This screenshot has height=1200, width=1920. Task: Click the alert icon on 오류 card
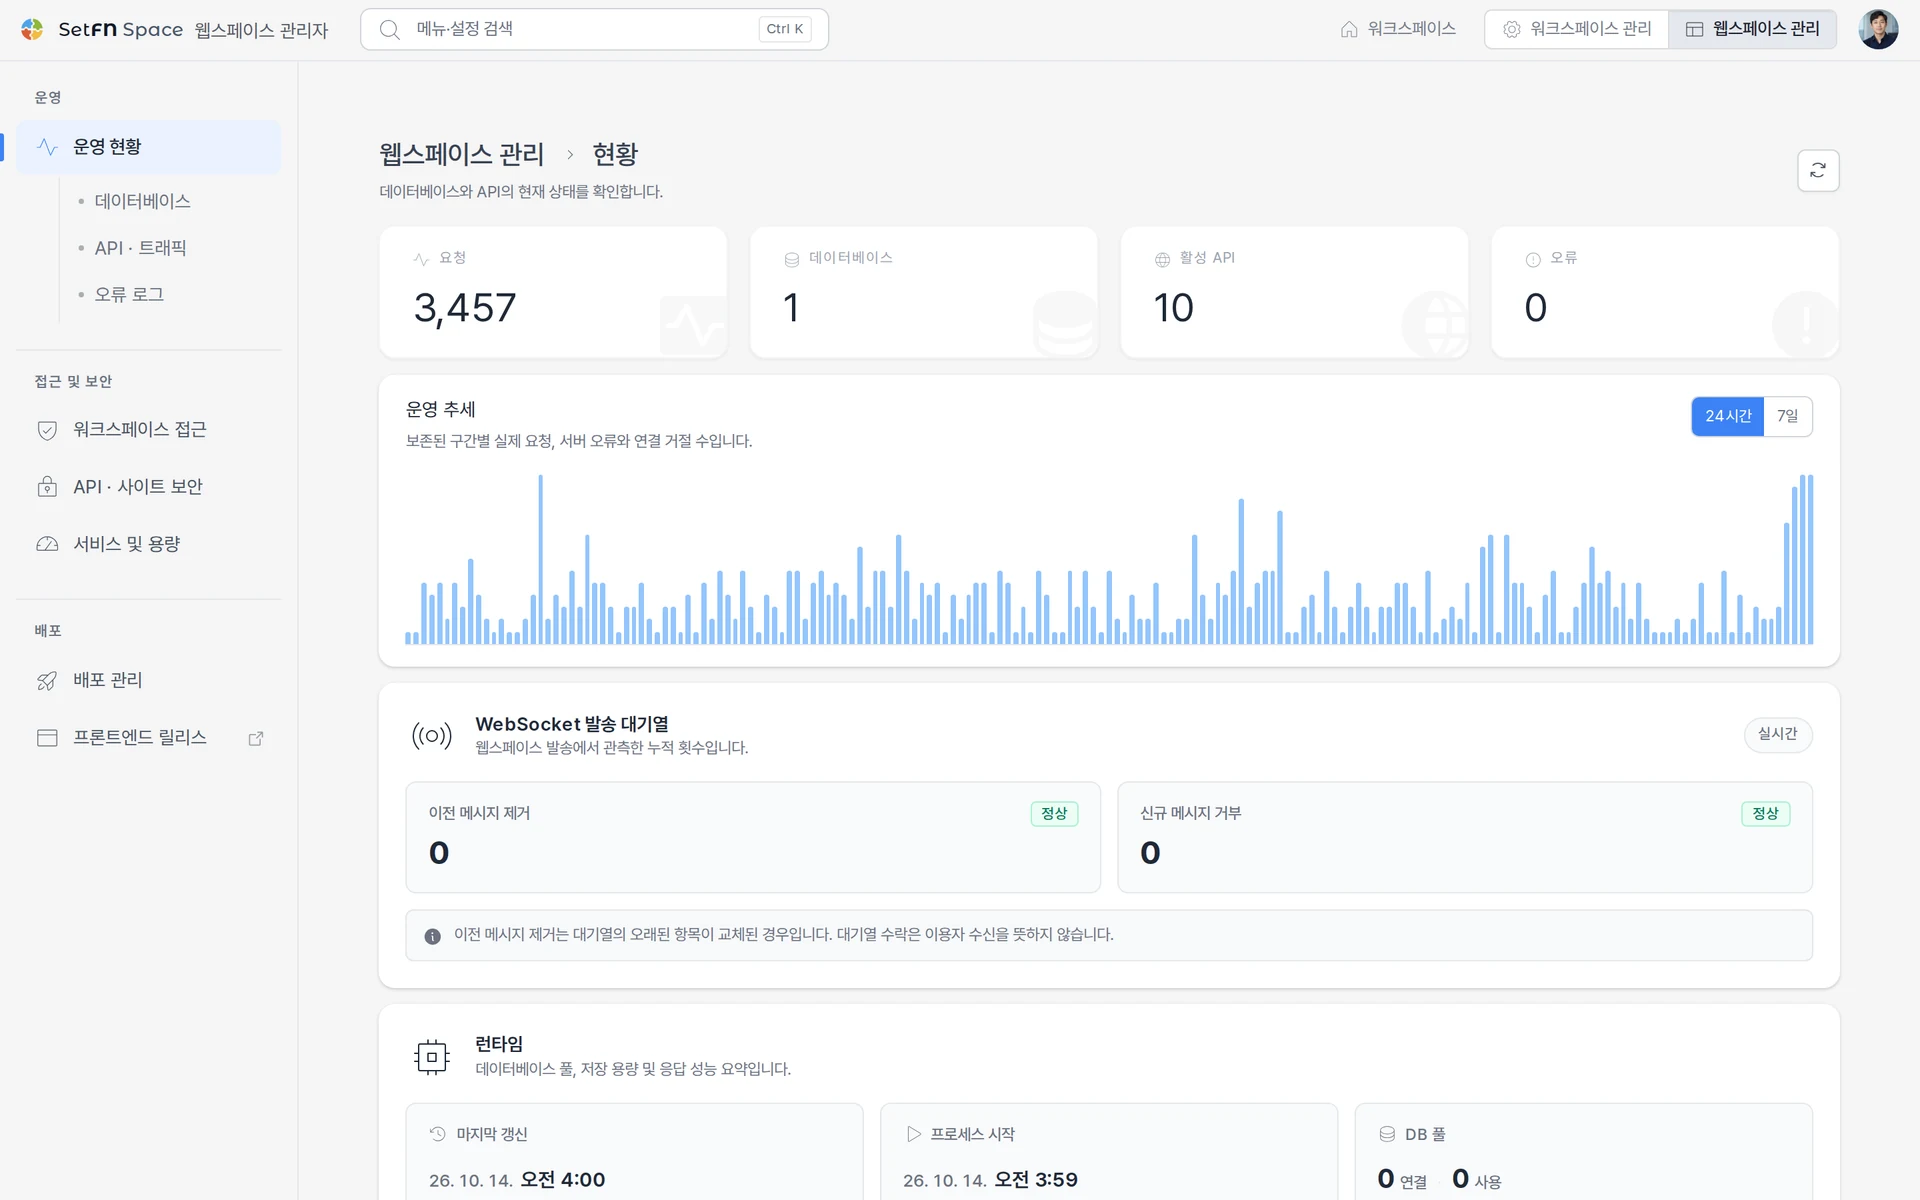tap(1533, 259)
